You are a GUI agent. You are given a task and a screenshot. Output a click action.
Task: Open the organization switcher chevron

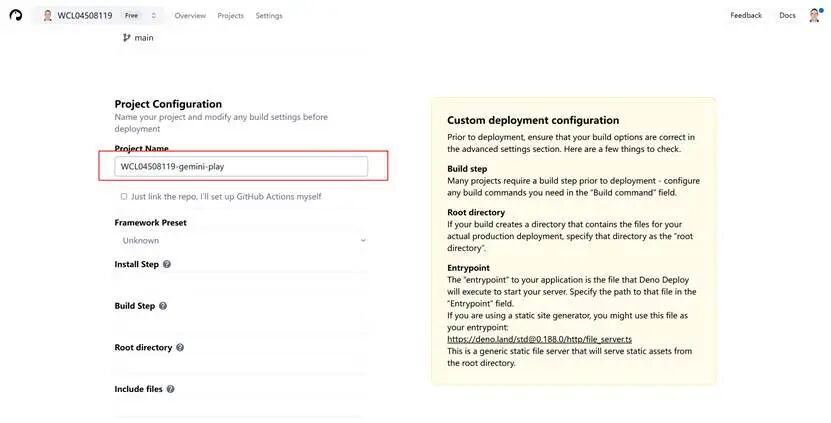(153, 16)
